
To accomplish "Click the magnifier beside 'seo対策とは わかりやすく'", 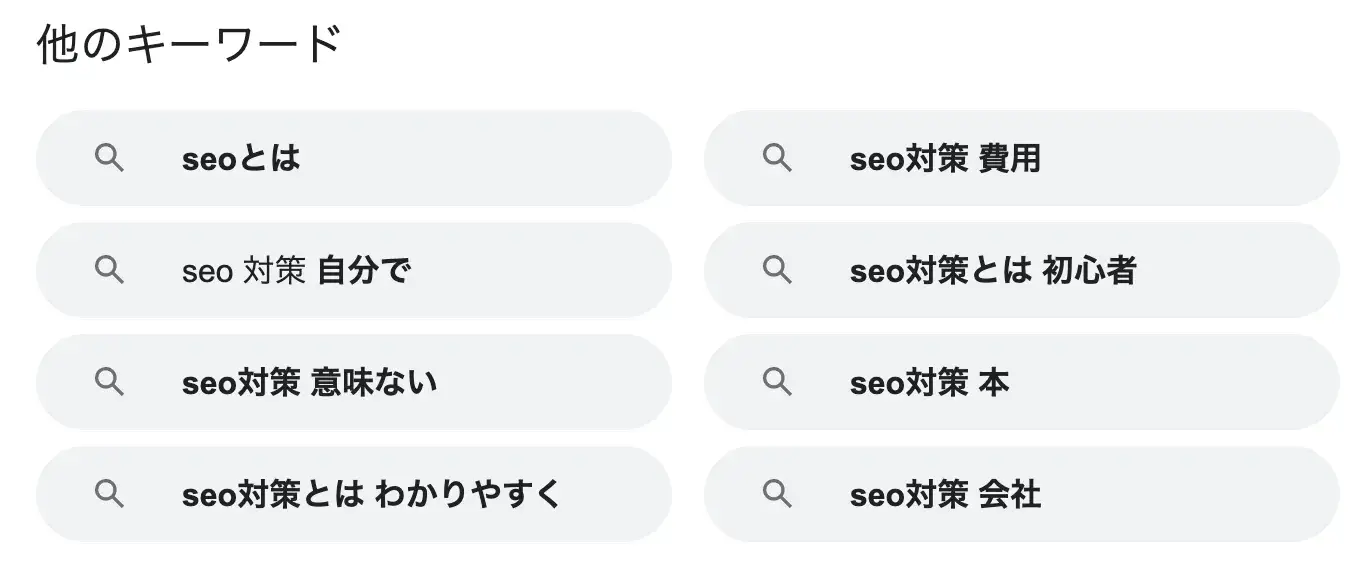I will pyautogui.click(x=109, y=494).
